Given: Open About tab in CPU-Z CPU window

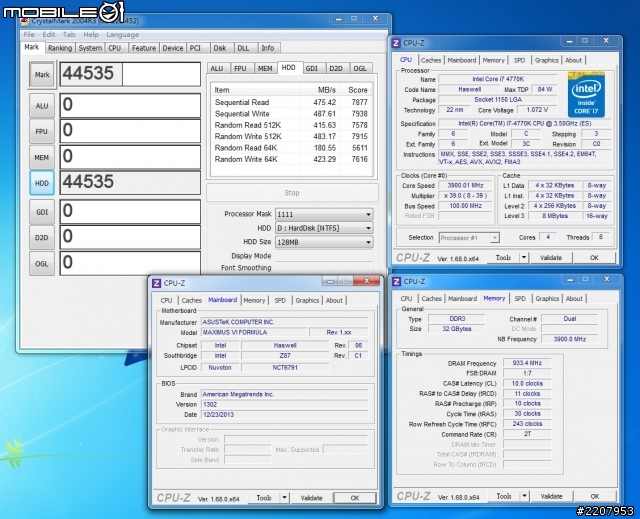Looking at the screenshot, I should click(573, 60).
